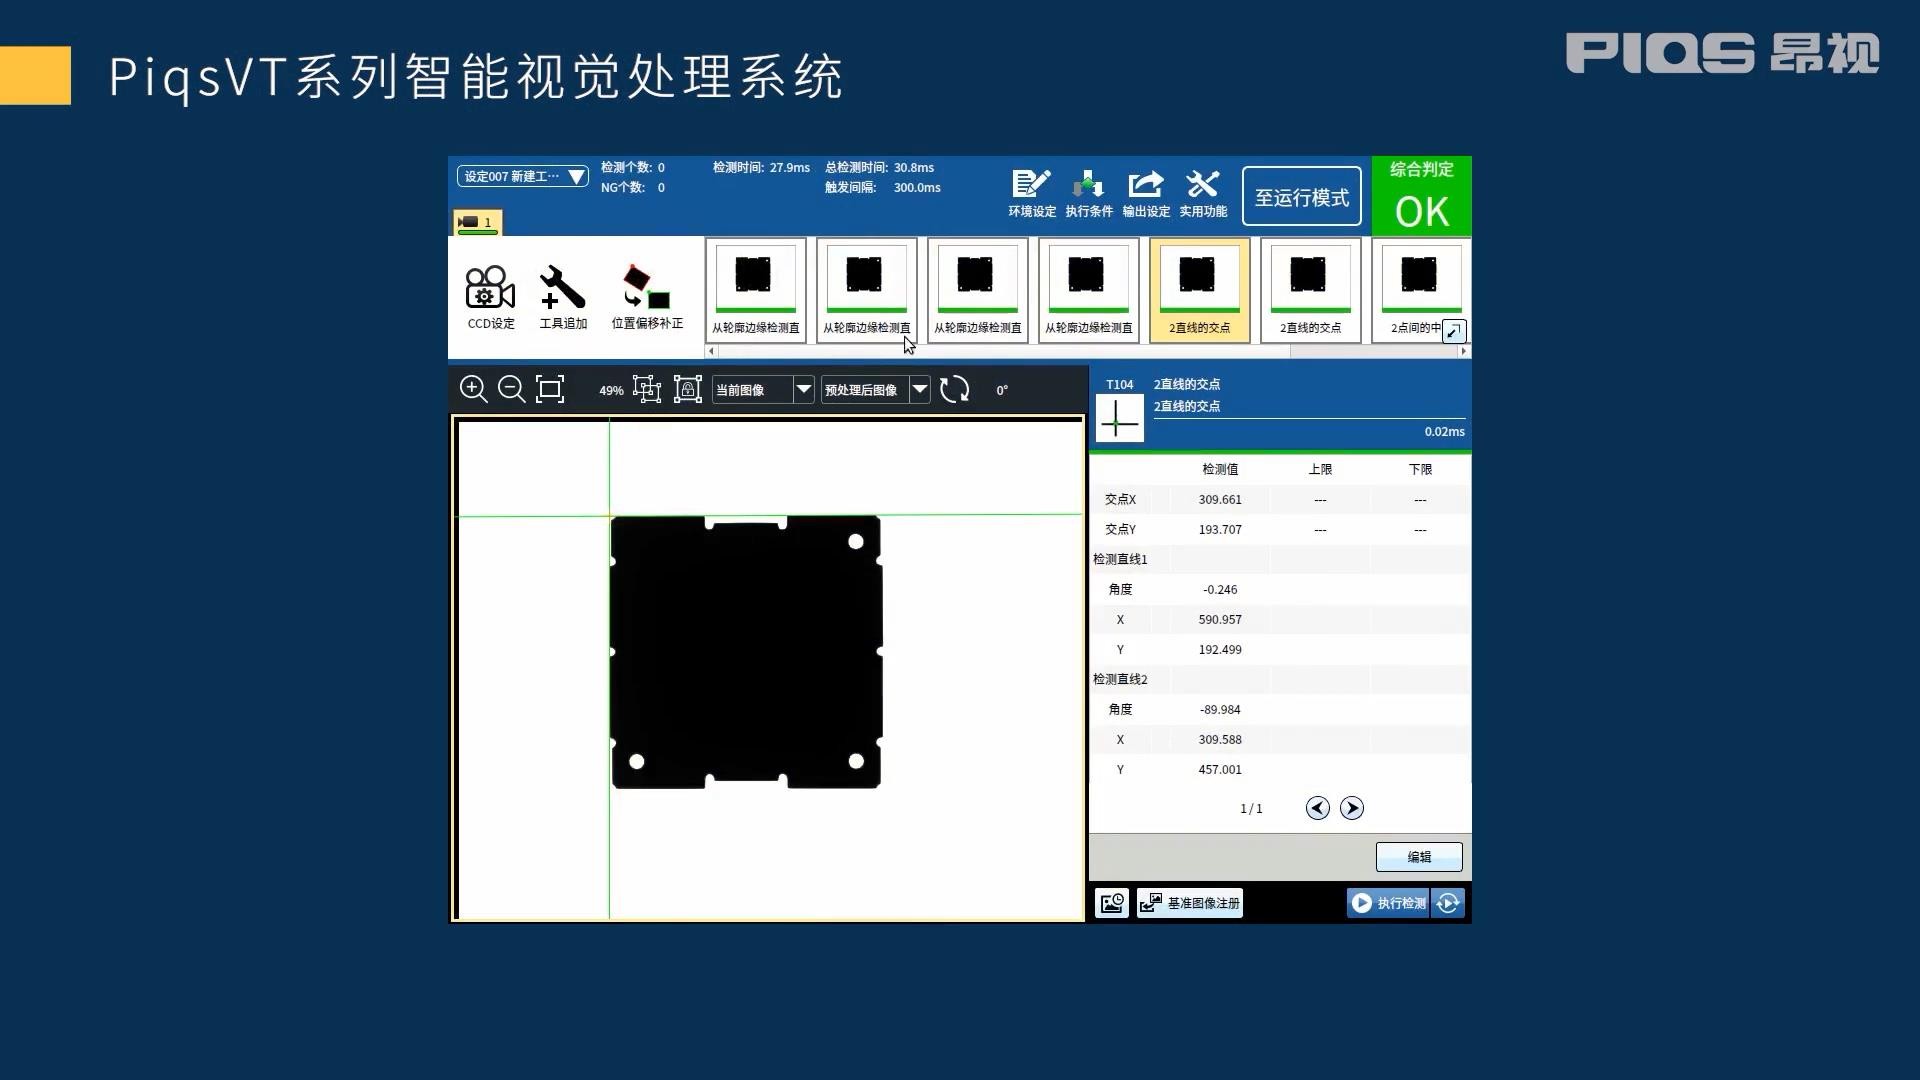Select the 2点间的中 tool thumbnail

click(x=1420, y=290)
